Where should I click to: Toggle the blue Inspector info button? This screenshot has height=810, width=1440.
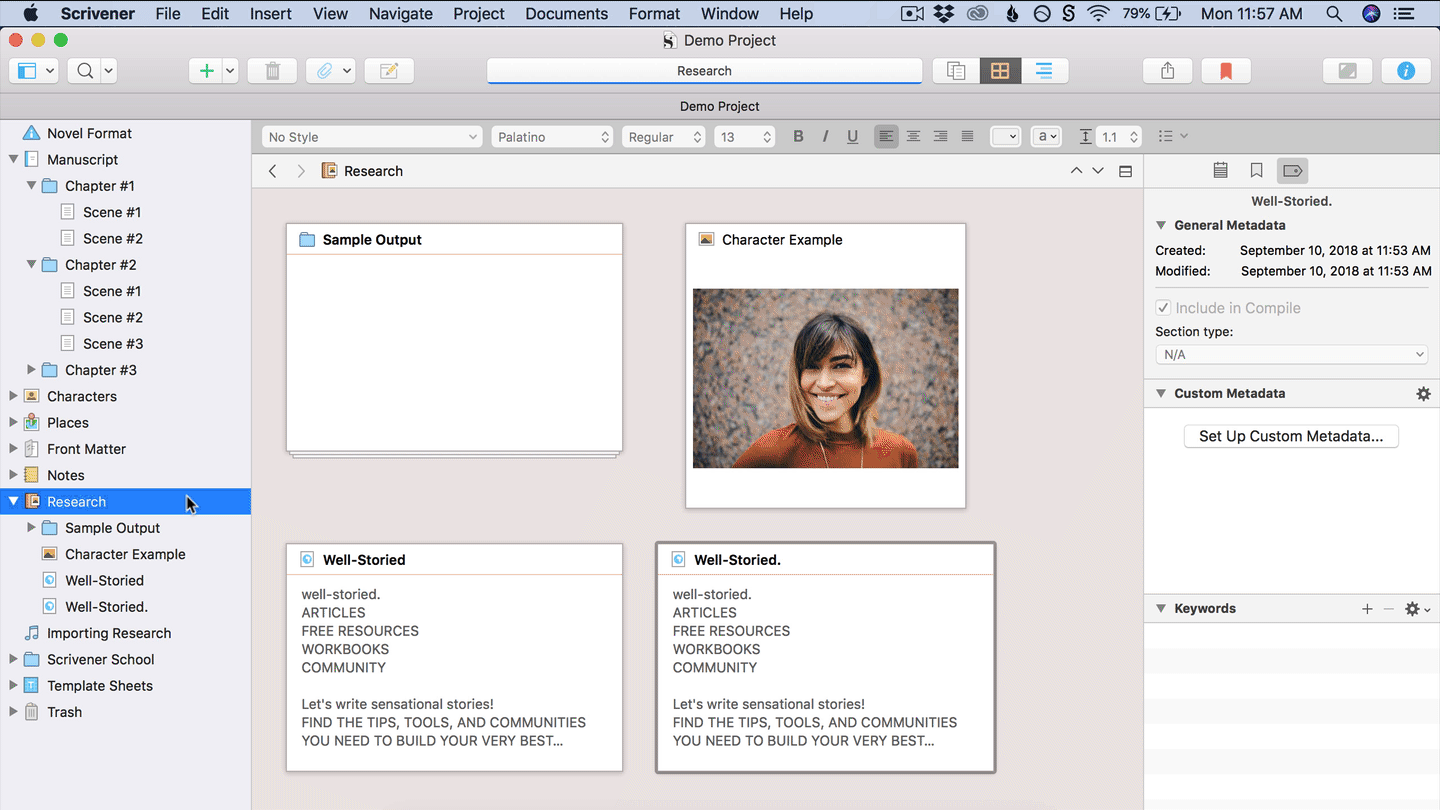click(x=1406, y=71)
